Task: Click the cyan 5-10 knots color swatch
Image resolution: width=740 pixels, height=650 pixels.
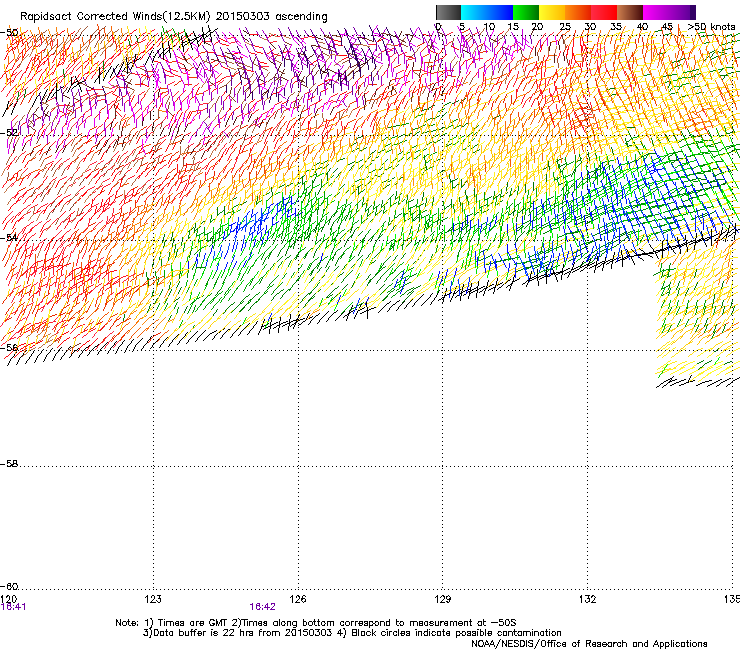Action: tap(474, 12)
